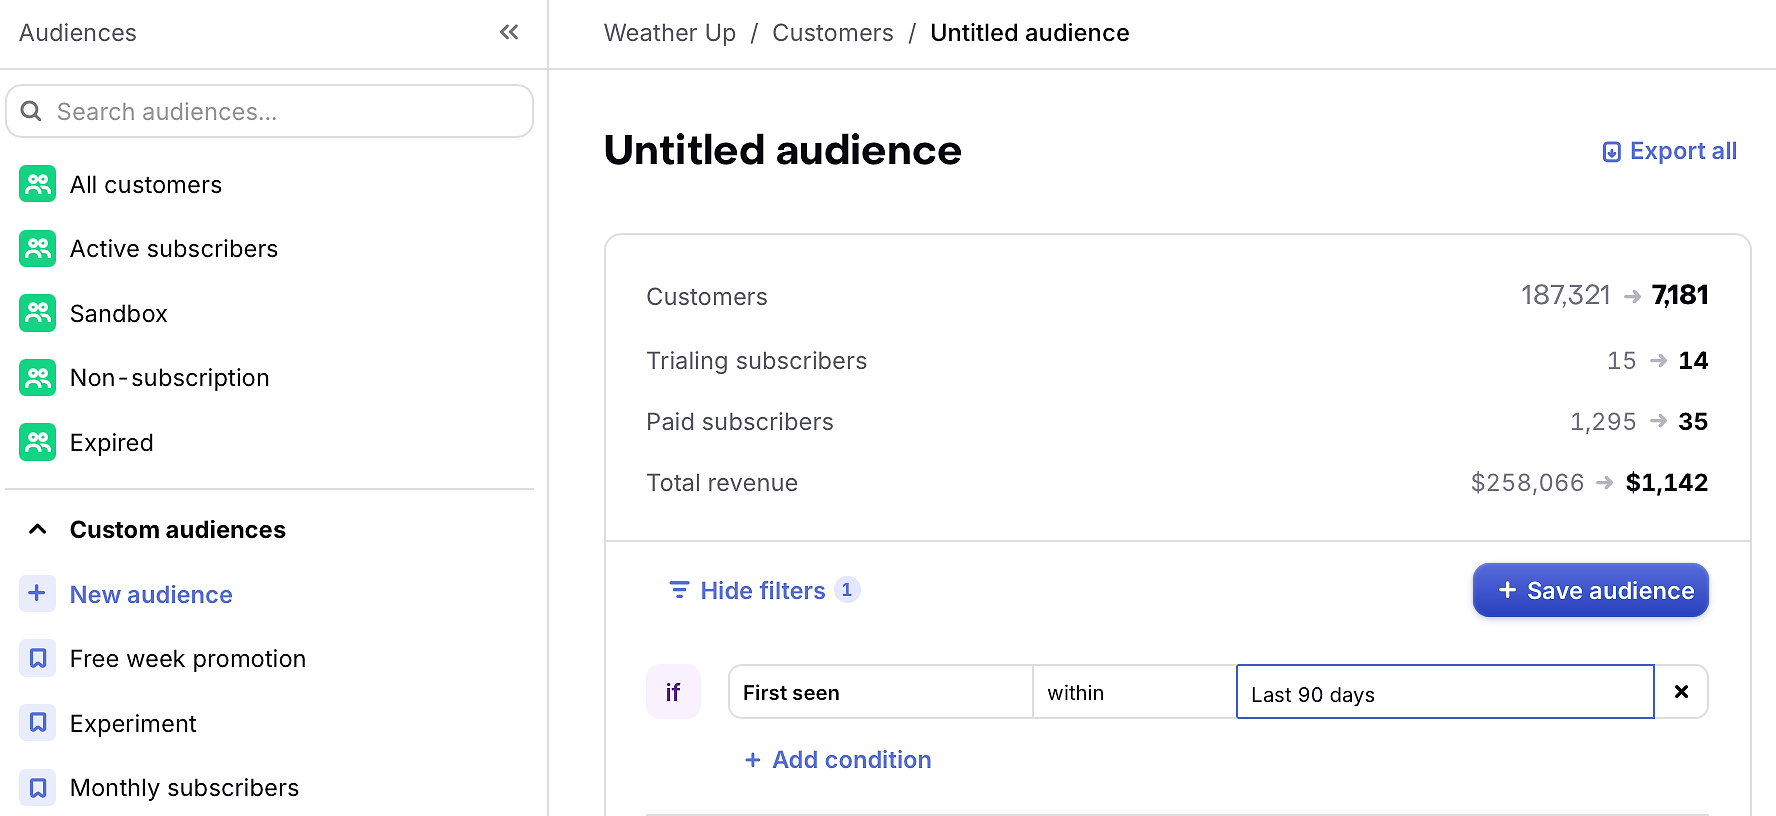The width and height of the screenshot is (1776, 816).
Task: Go to Weather Up breadcrumb
Action: coord(669,33)
